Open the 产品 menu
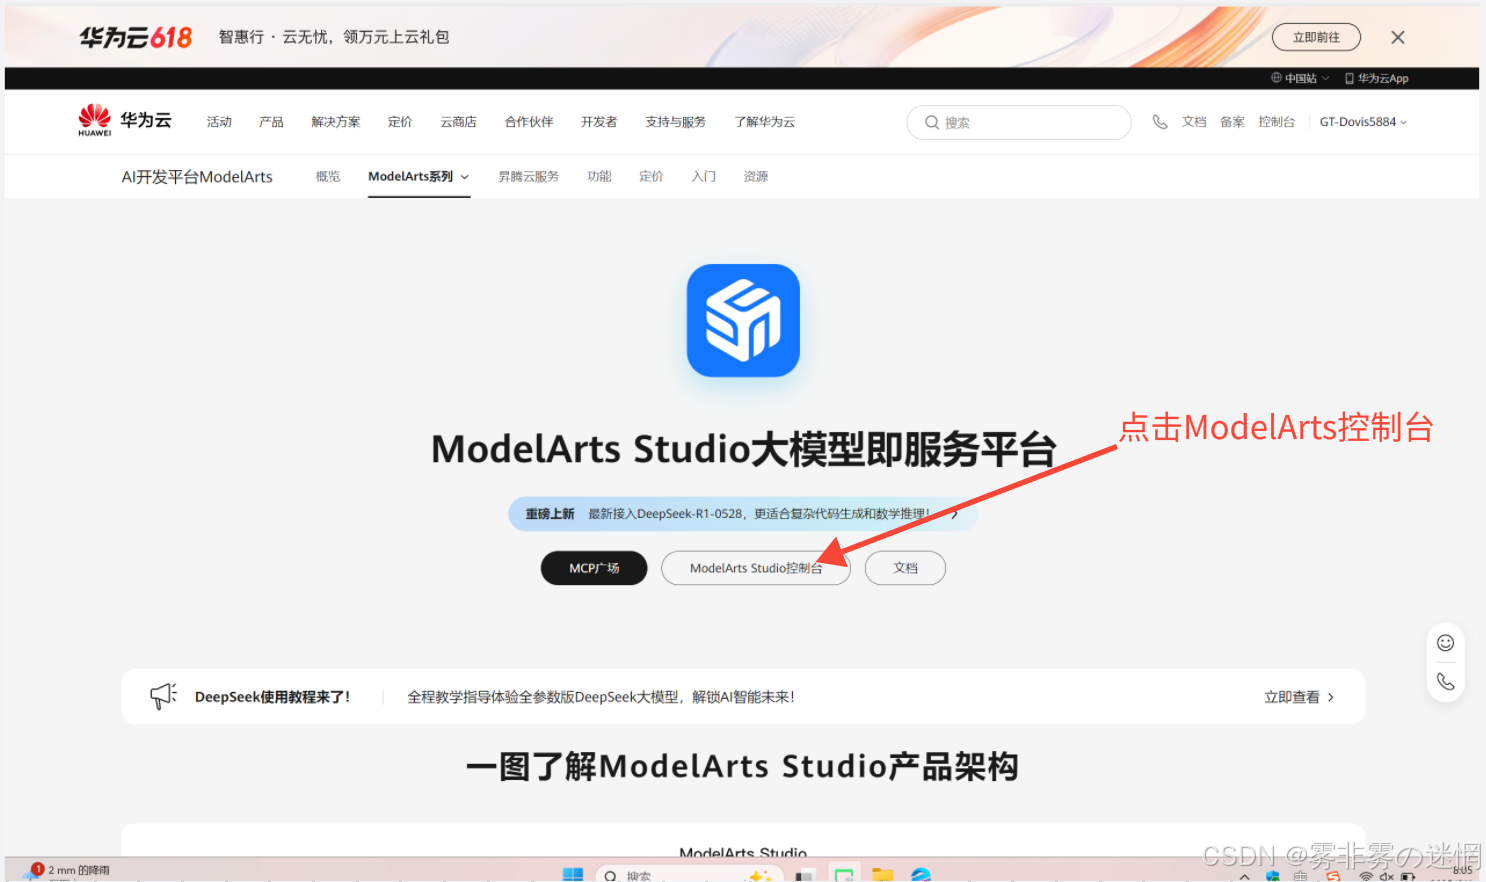The height and width of the screenshot is (882, 1486). click(271, 122)
